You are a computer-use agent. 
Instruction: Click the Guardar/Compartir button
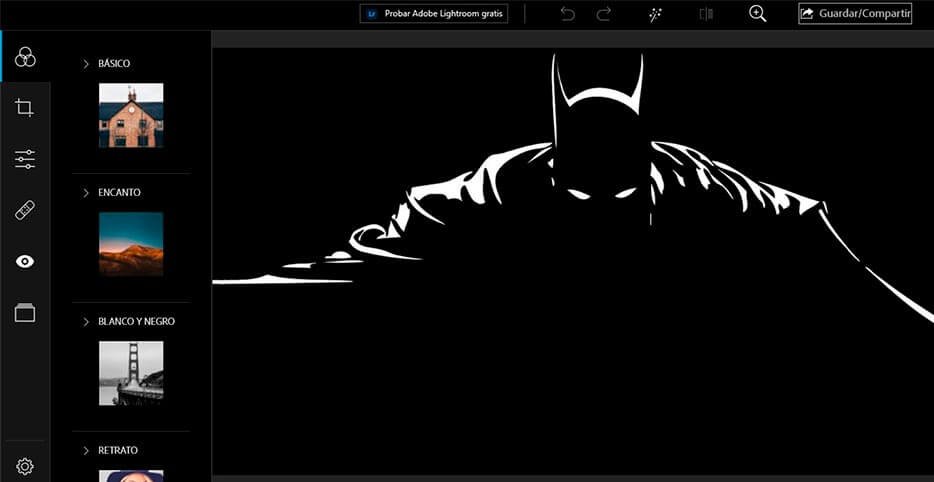855,14
